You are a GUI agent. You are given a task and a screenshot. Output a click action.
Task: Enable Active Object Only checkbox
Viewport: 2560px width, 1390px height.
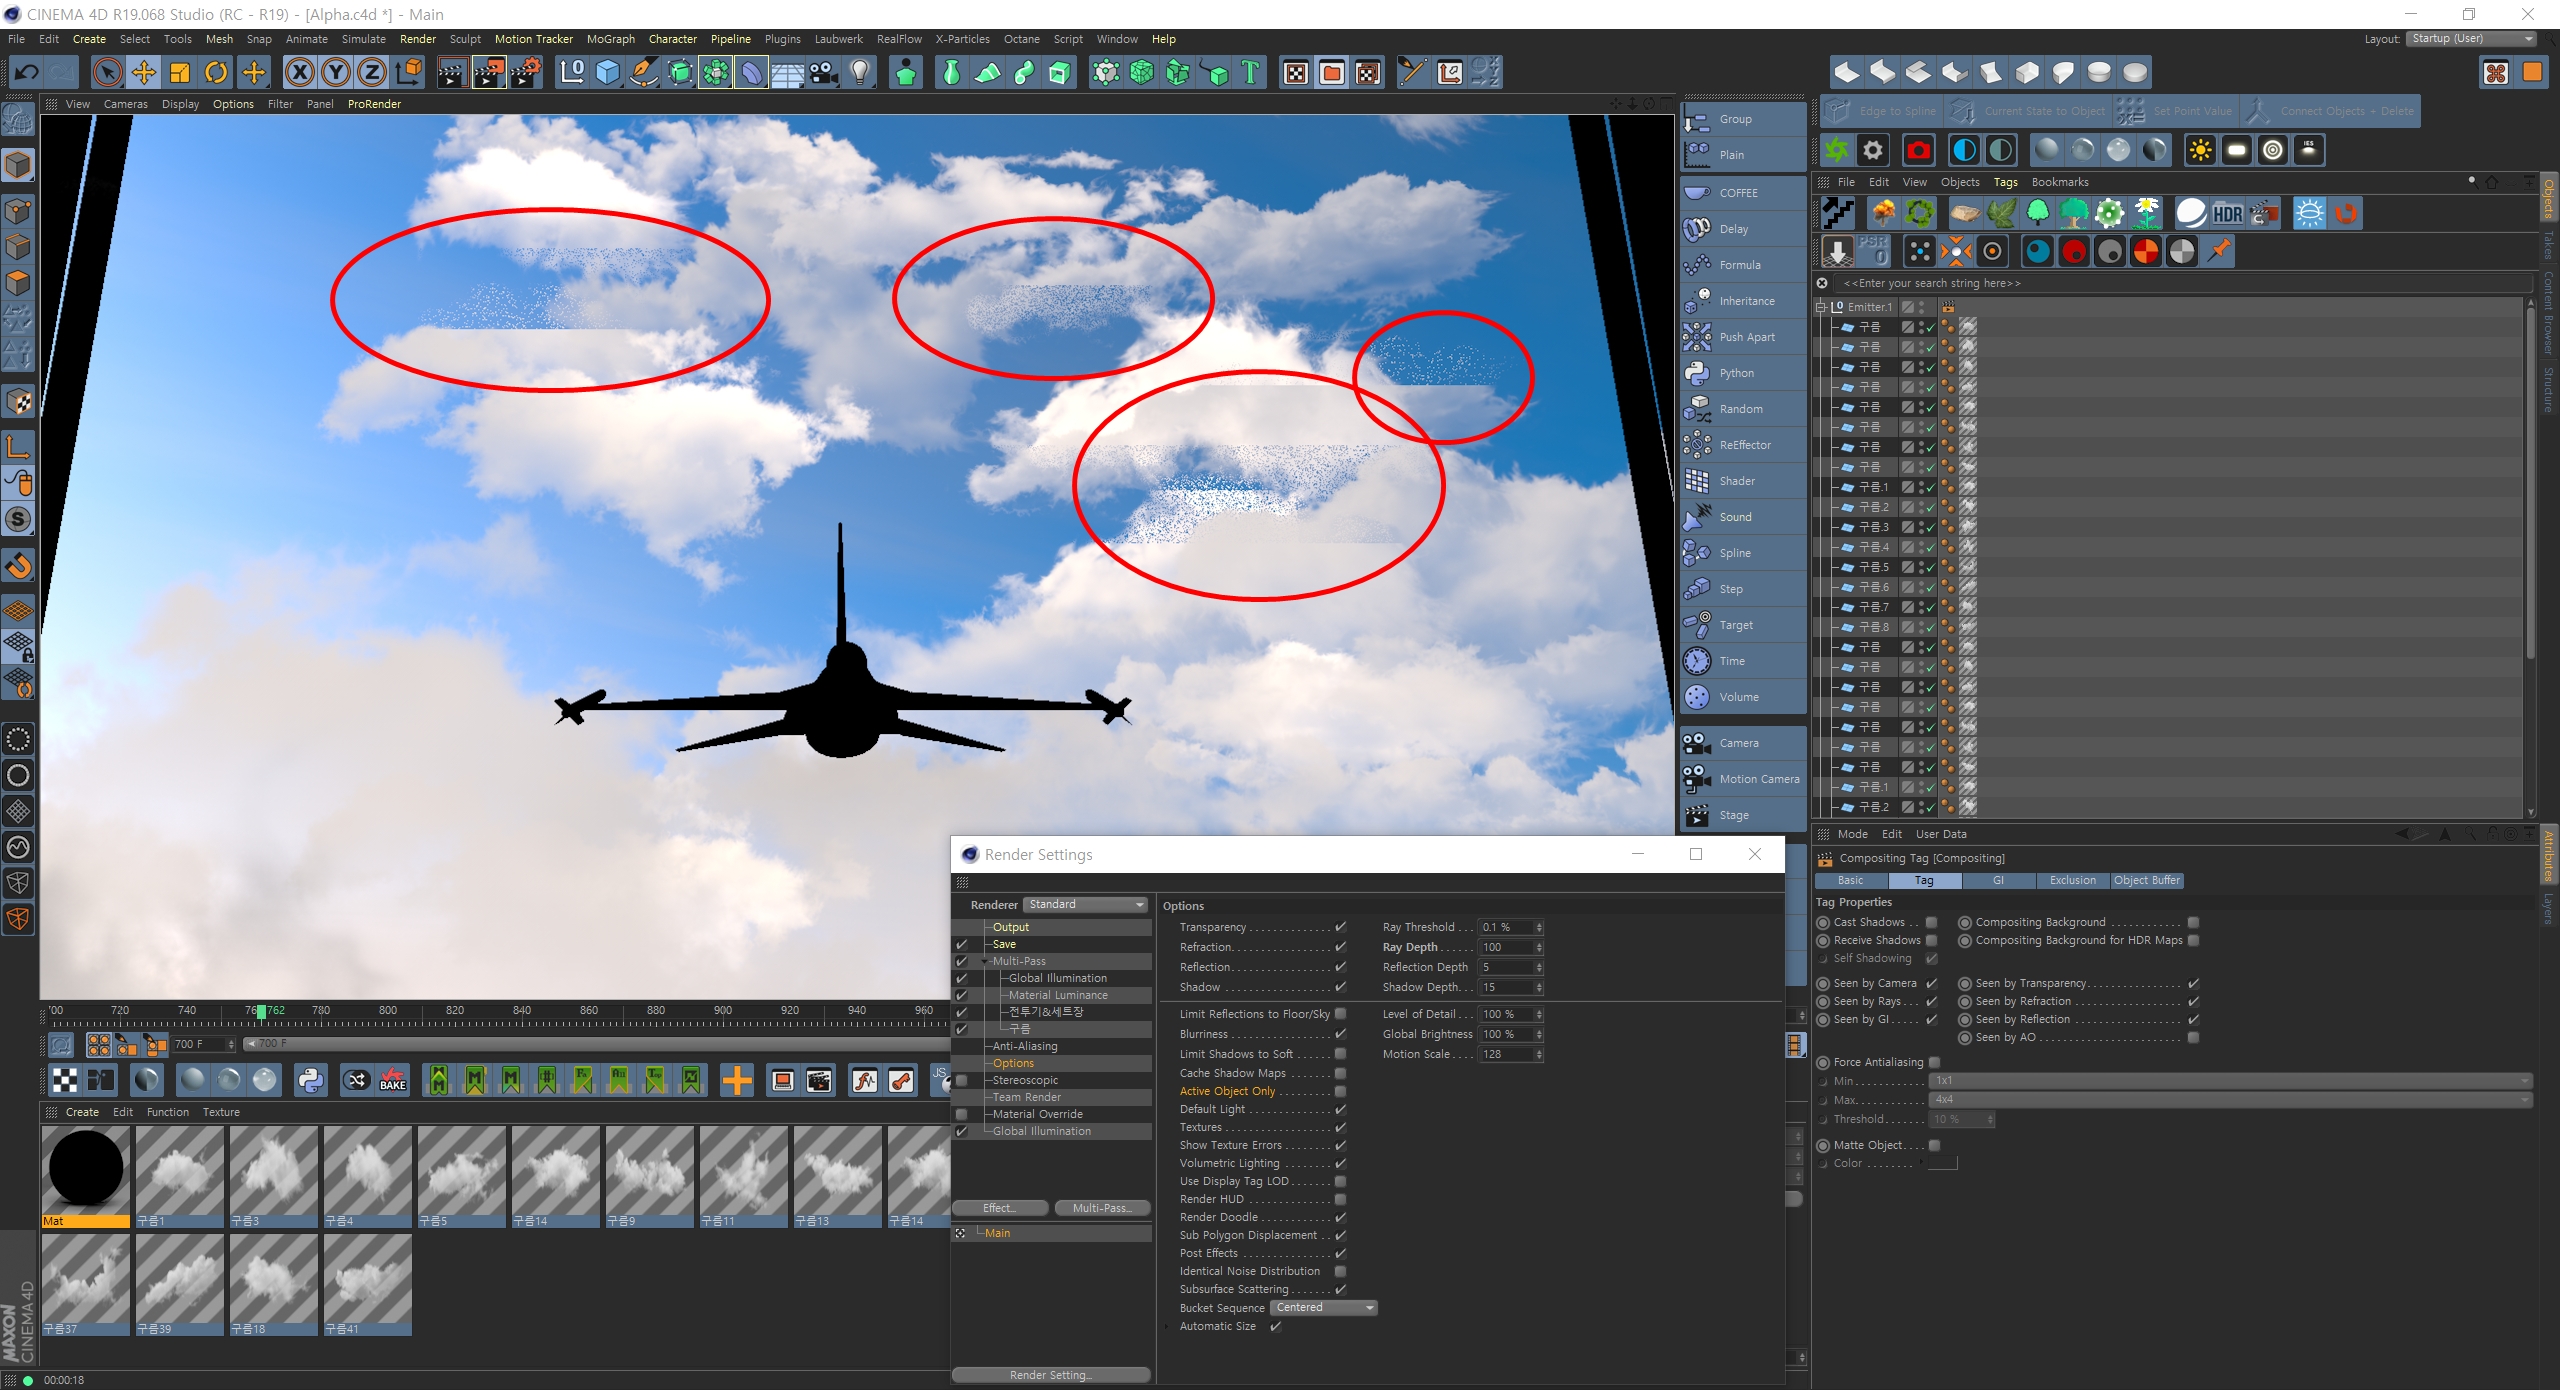coord(1340,1091)
